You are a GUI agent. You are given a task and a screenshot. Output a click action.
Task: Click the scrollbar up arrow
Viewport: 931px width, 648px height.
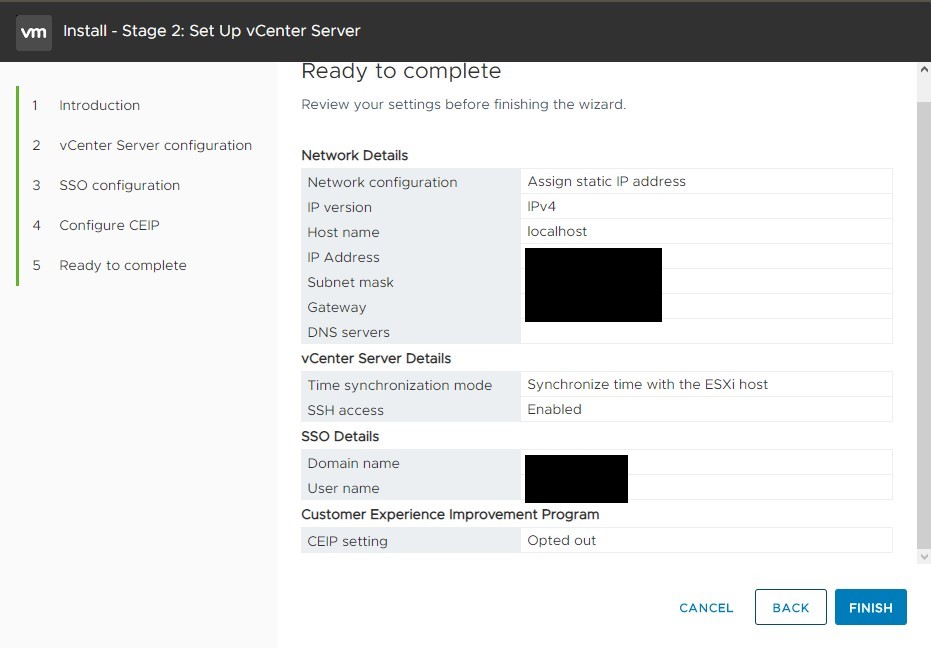924,70
